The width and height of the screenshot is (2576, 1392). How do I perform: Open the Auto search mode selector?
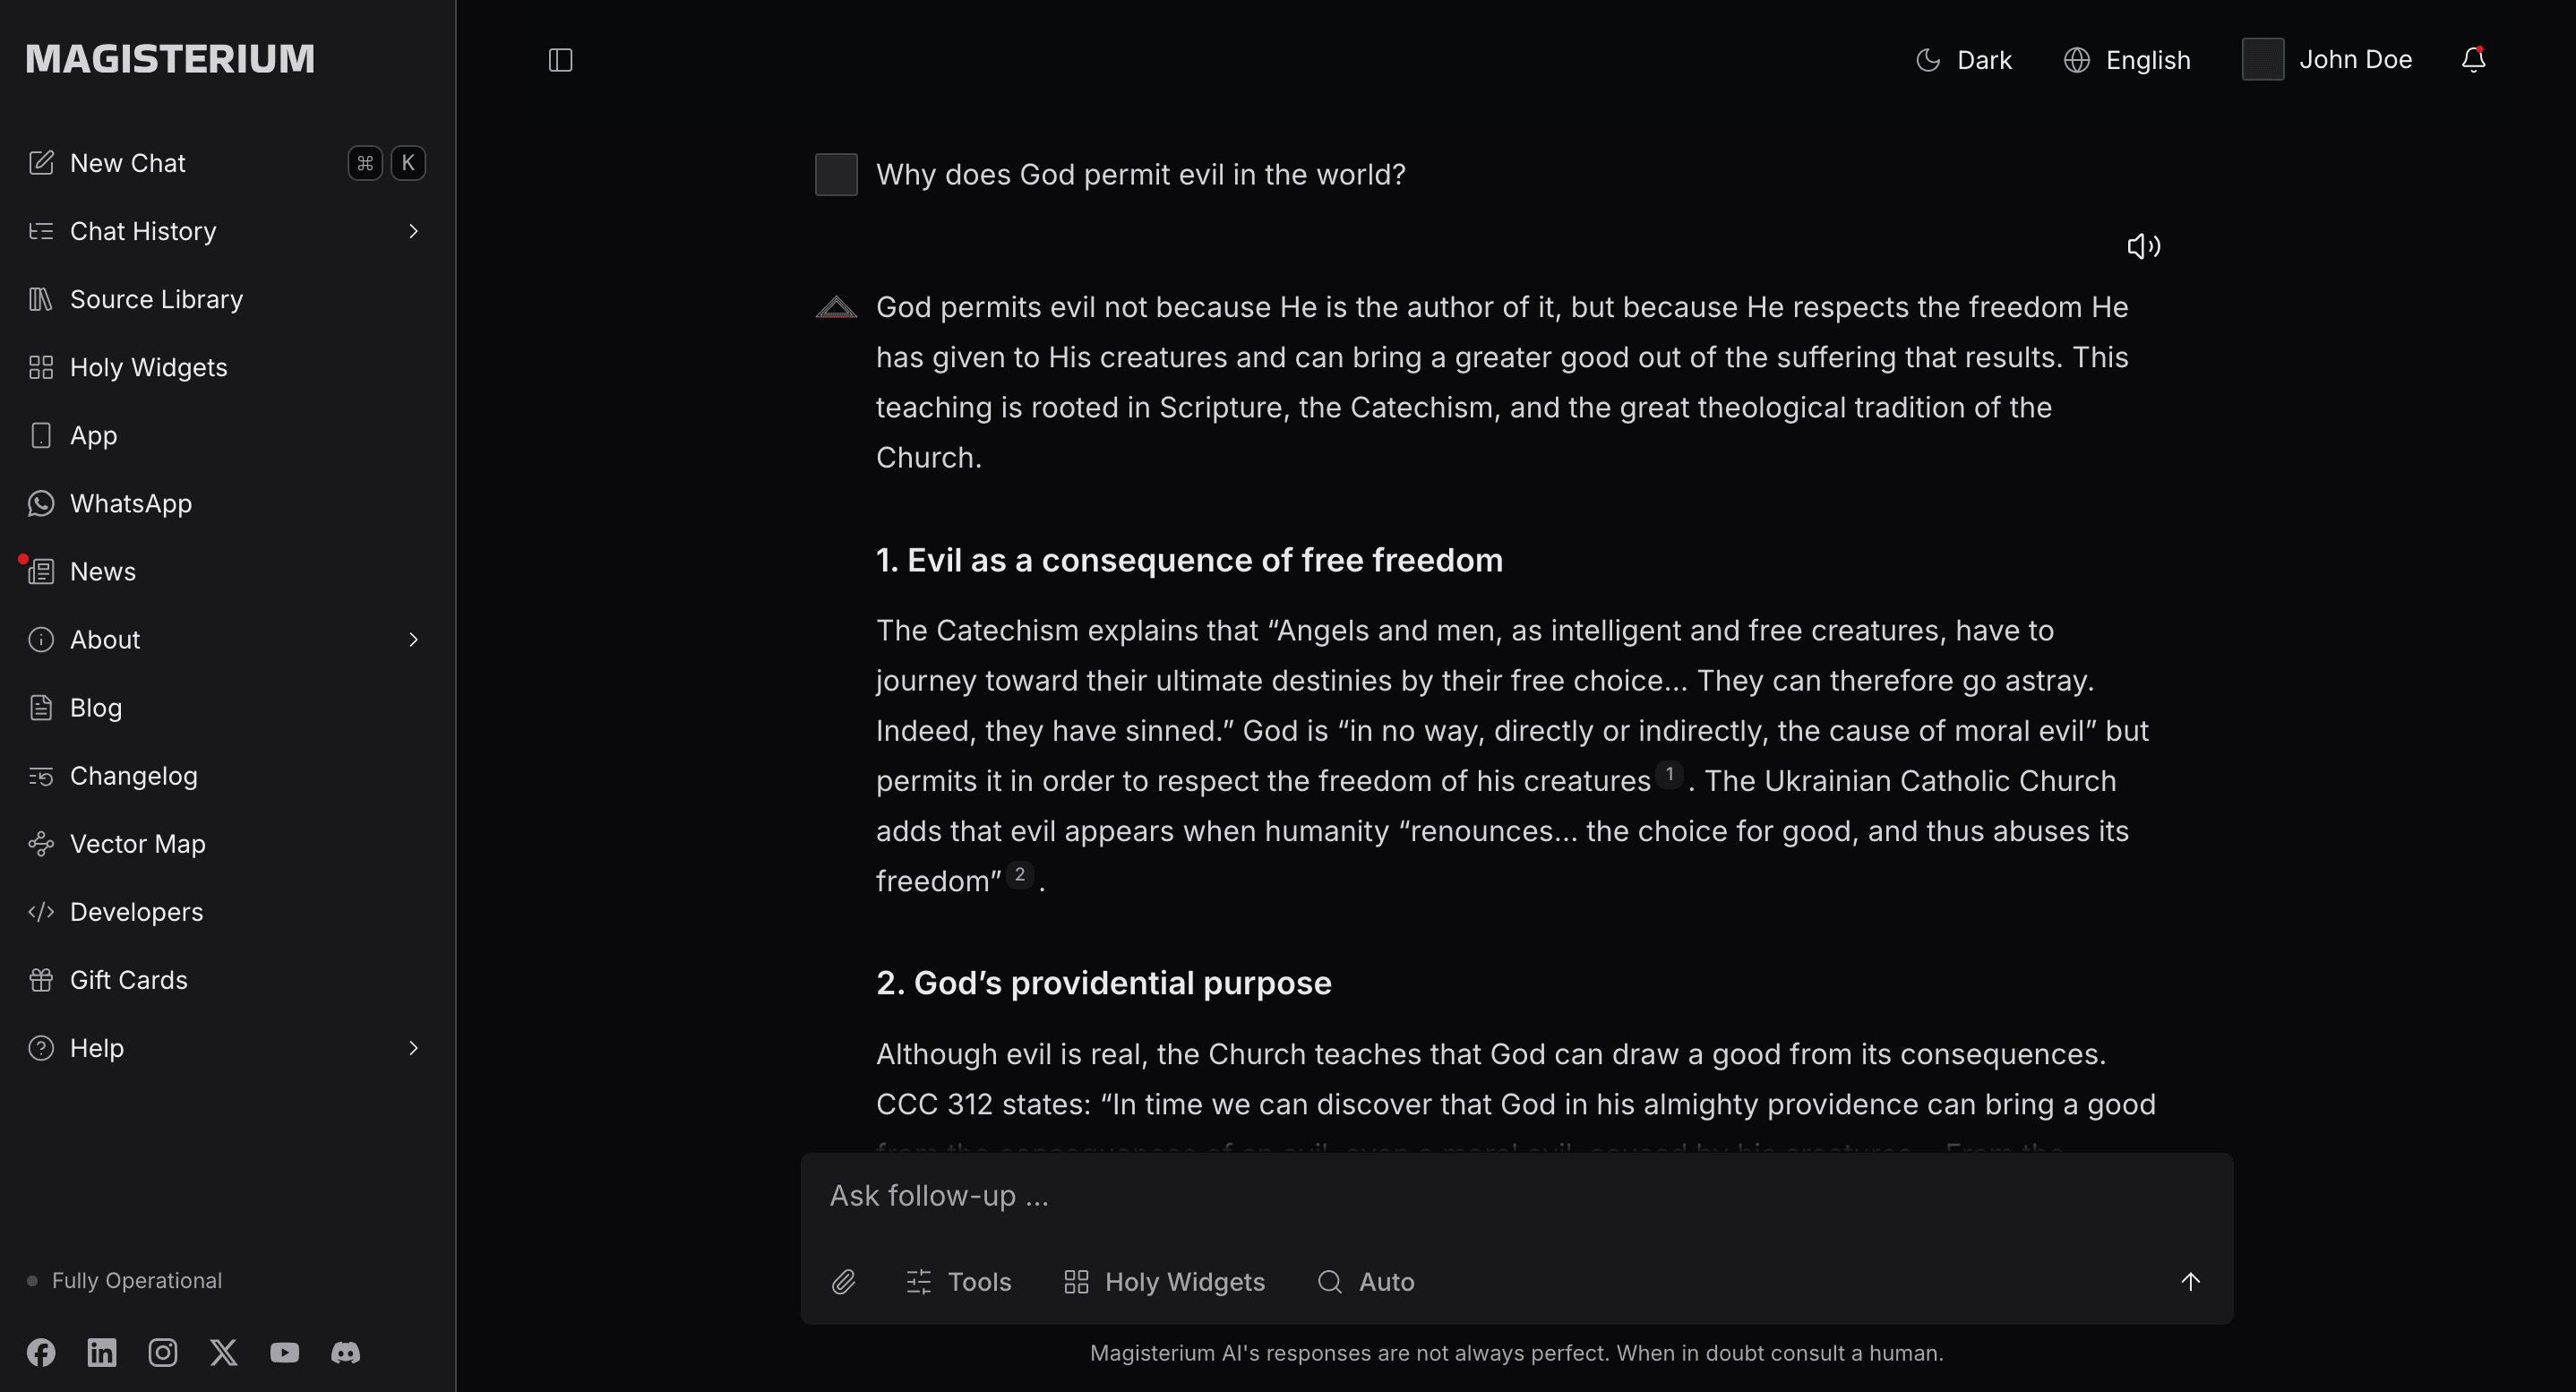click(x=1366, y=1282)
